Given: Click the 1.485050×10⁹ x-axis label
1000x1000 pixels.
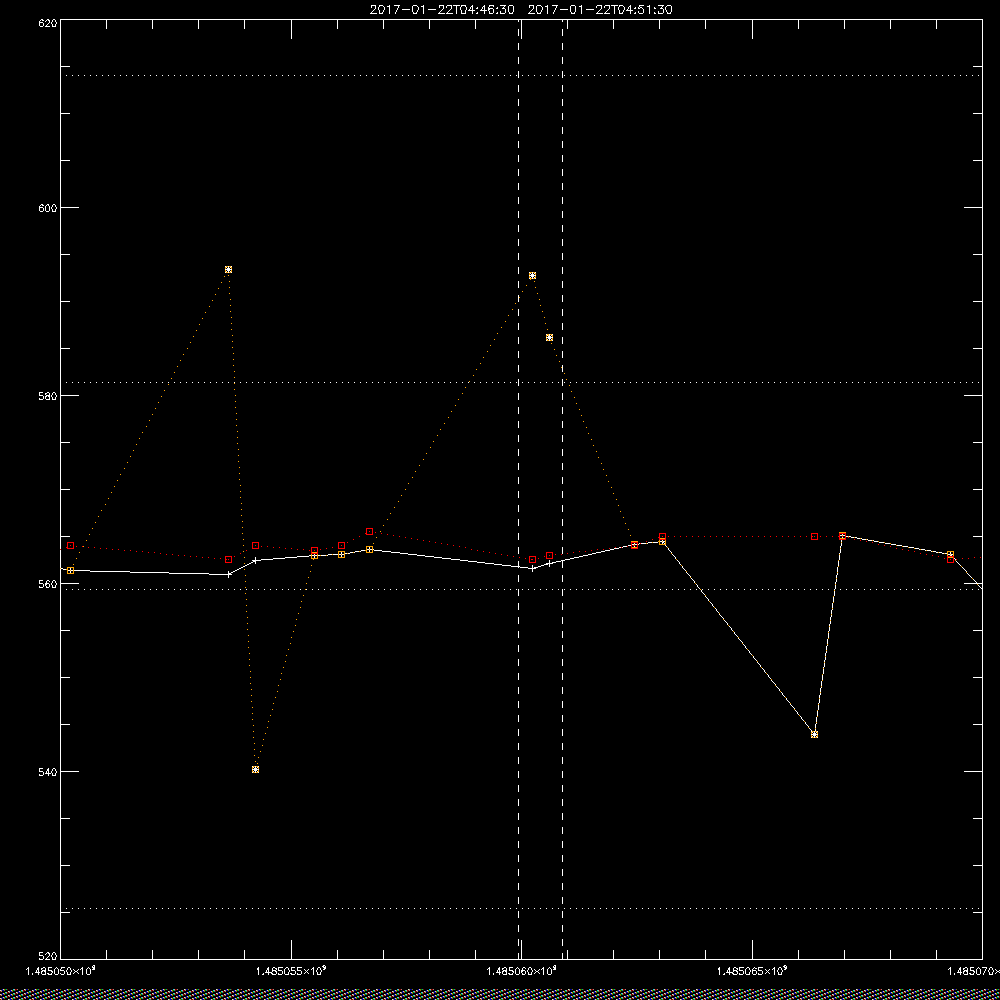Looking at the screenshot, I should click(x=60, y=971).
